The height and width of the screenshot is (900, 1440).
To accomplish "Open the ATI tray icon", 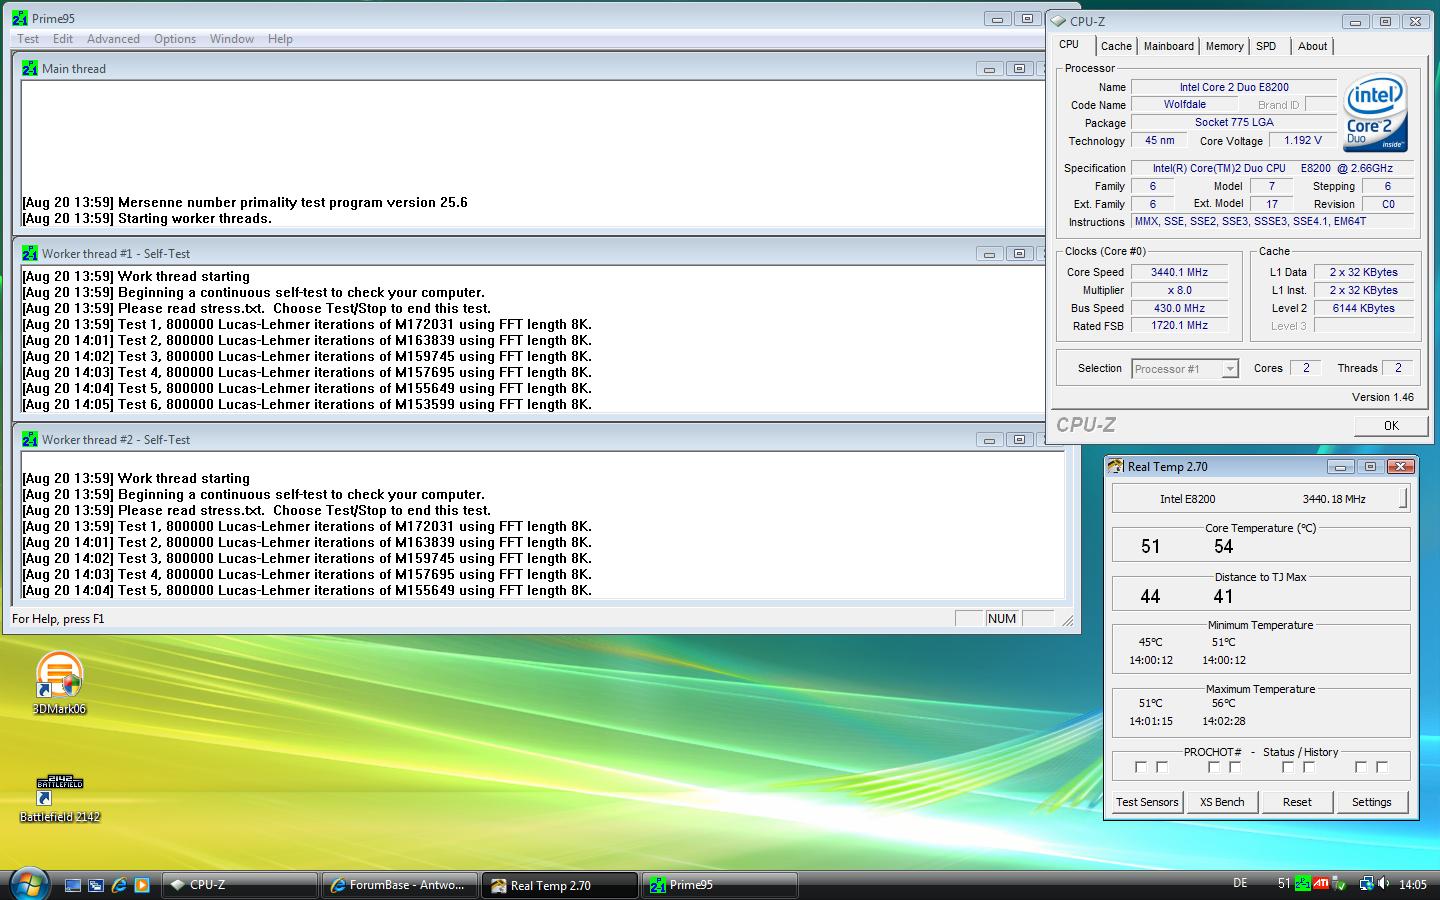I will [x=1321, y=884].
